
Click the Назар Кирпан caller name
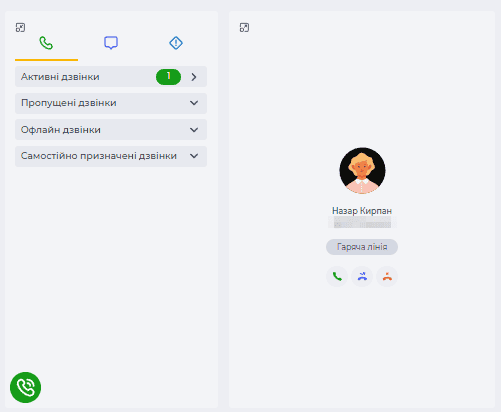coord(362,211)
